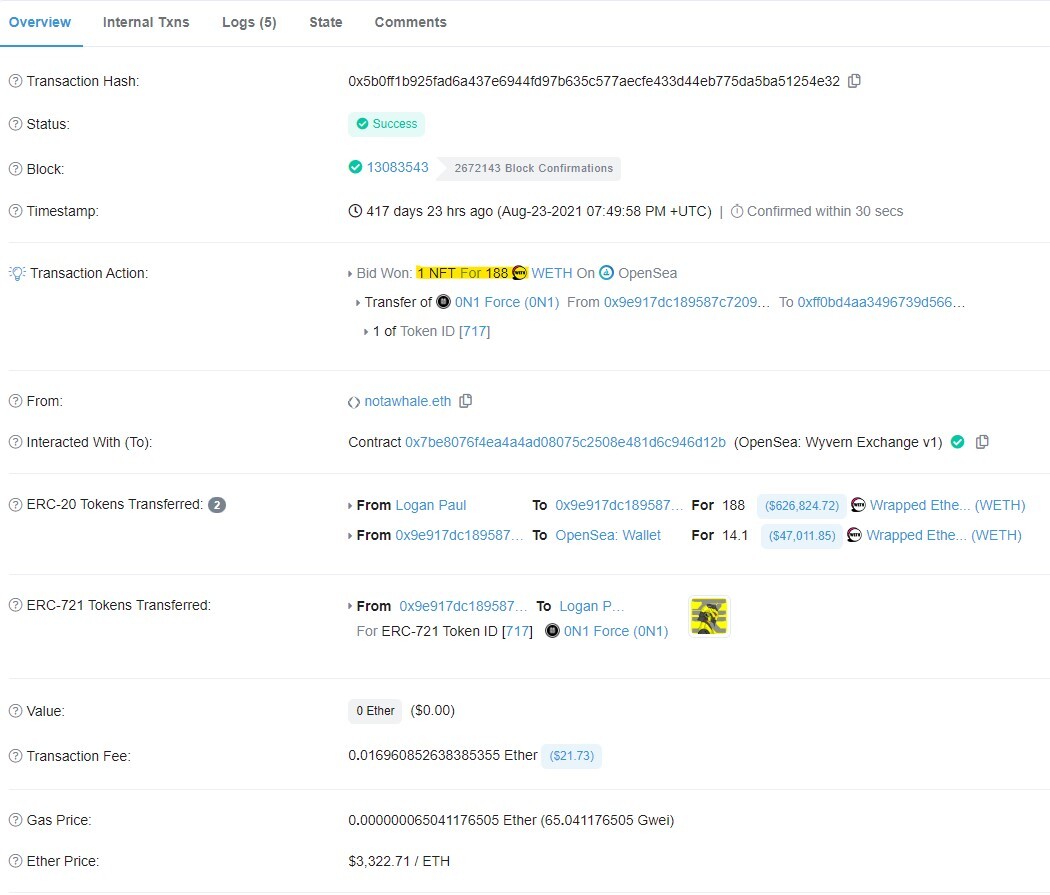This screenshot has height=895, width=1050.
Task: Open the OpenSea link in Transaction Action
Action: pyautogui.click(x=648, y=273)
